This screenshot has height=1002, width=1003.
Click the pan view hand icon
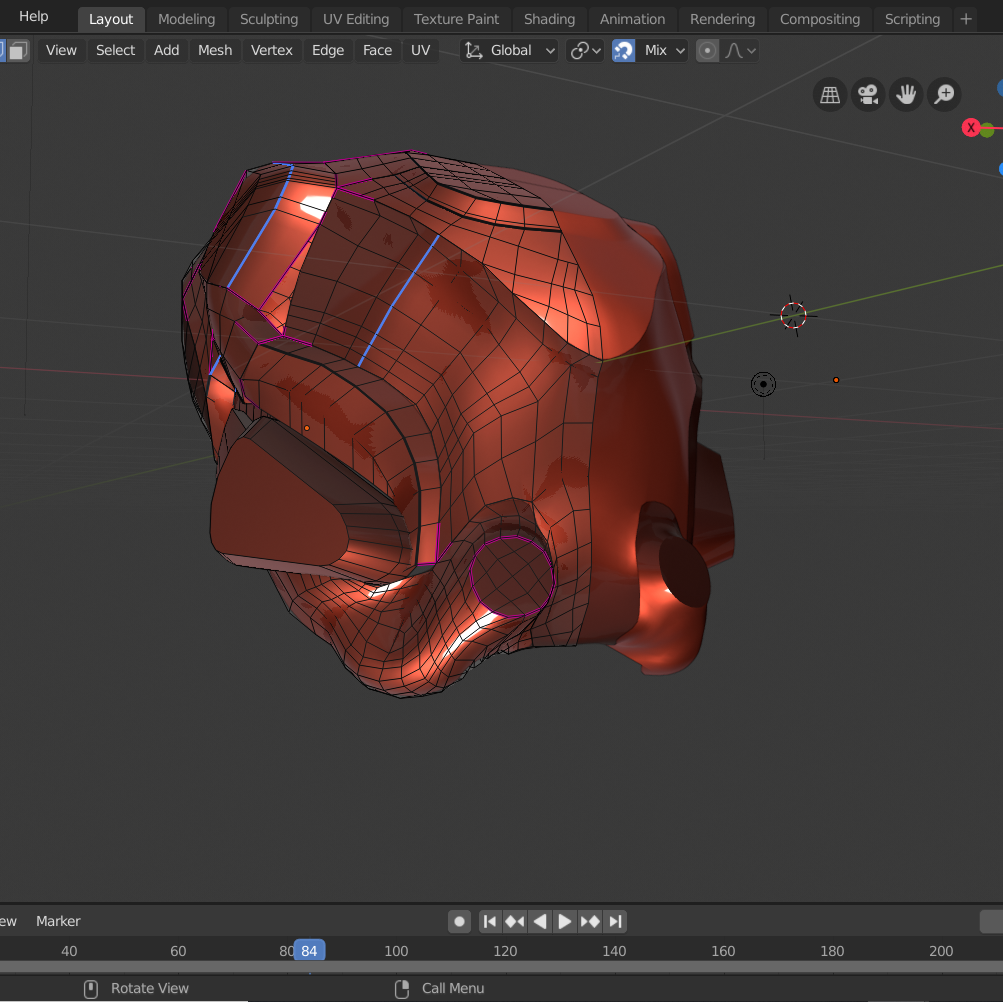tap(906, 95)
